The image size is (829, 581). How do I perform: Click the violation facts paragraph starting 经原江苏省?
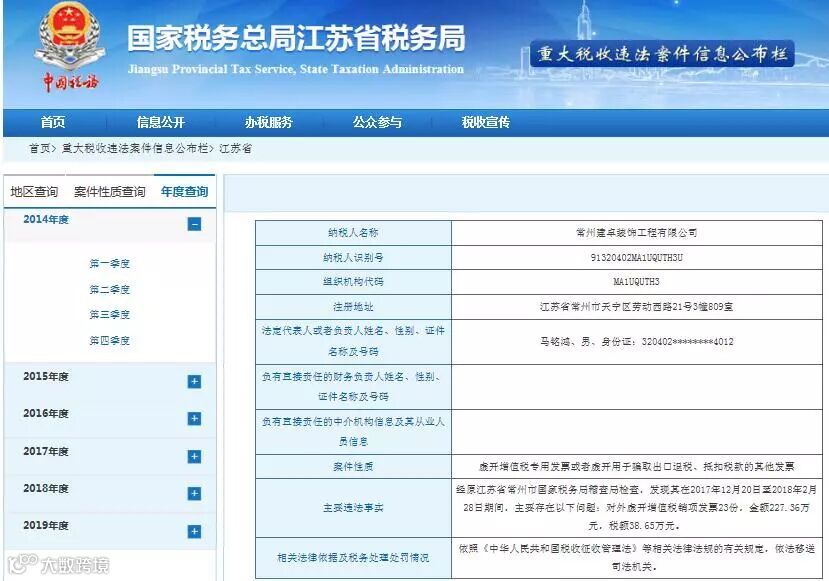(637, 508)
